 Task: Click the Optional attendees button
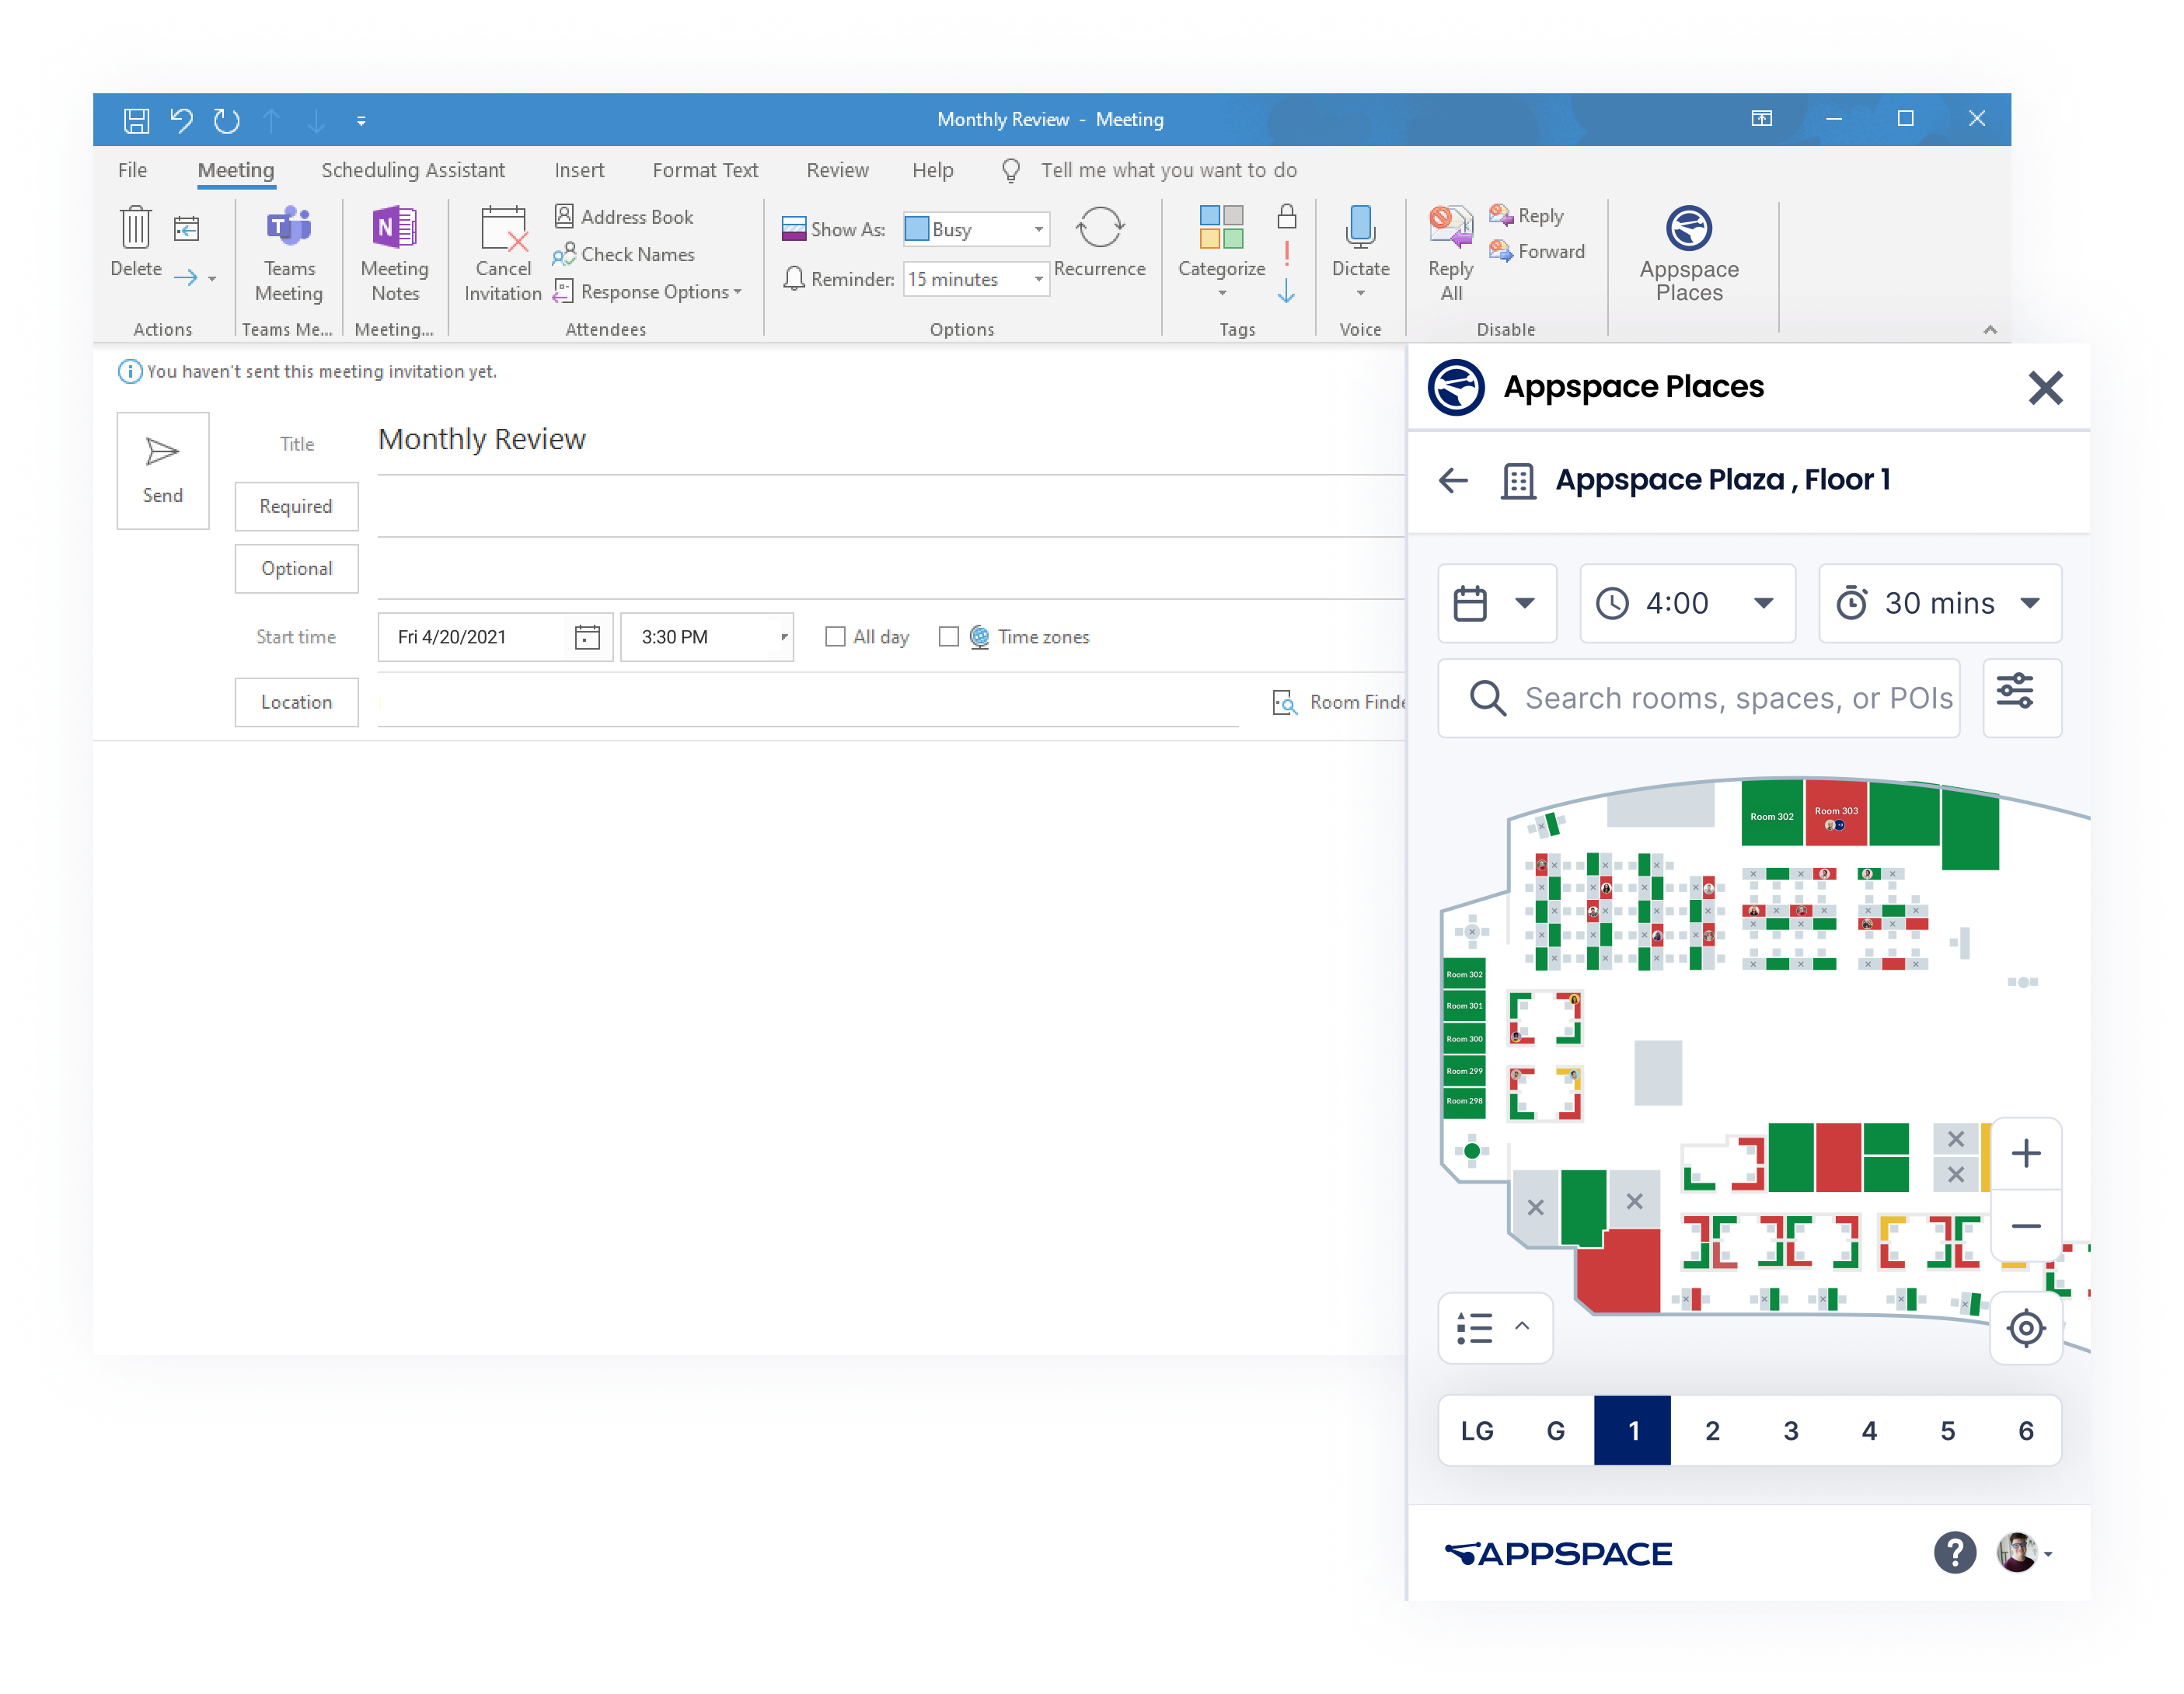pyautogui.click(x=296, y=568)
